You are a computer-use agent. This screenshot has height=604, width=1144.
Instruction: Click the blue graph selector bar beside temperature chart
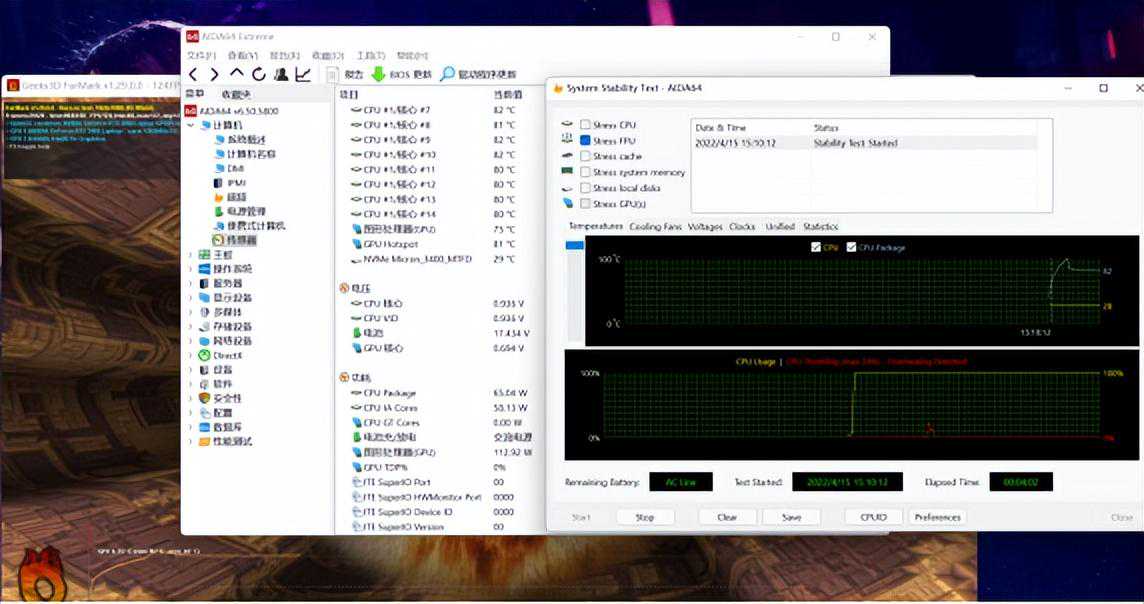574,245
